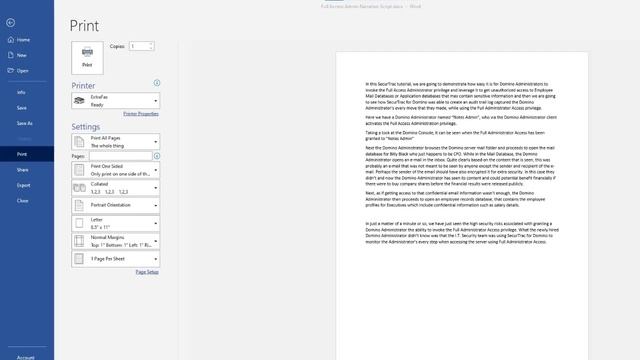Click the Open folder icon
Screen dimensions: 640x360
(x=11, y=71)
